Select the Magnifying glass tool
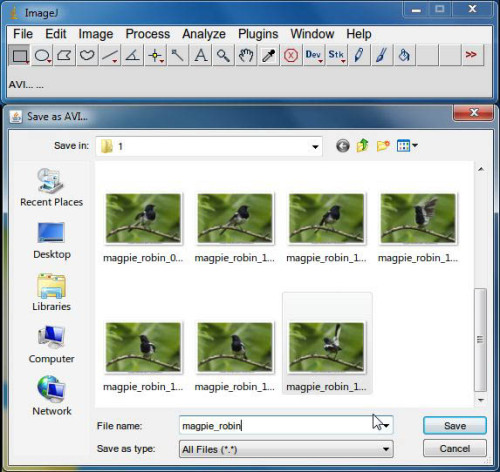Viewport: 500px width, 472px height. point(223,55)
